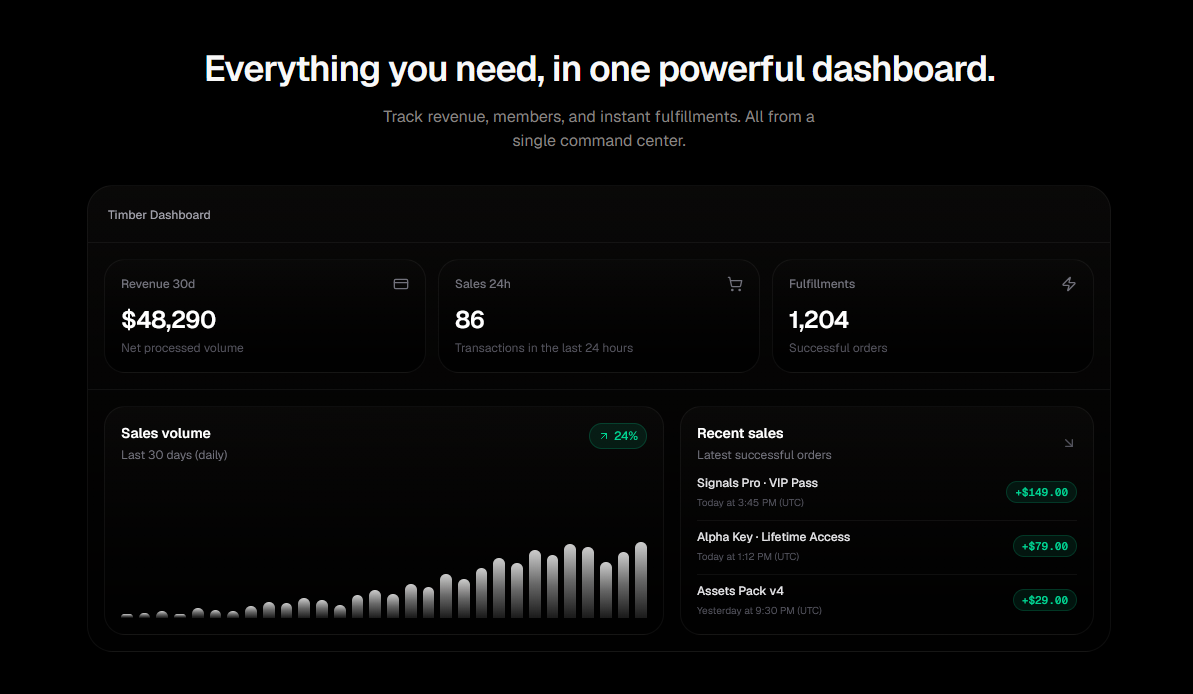
Task: Click the main dashboard headline
Action: point(600,69)
